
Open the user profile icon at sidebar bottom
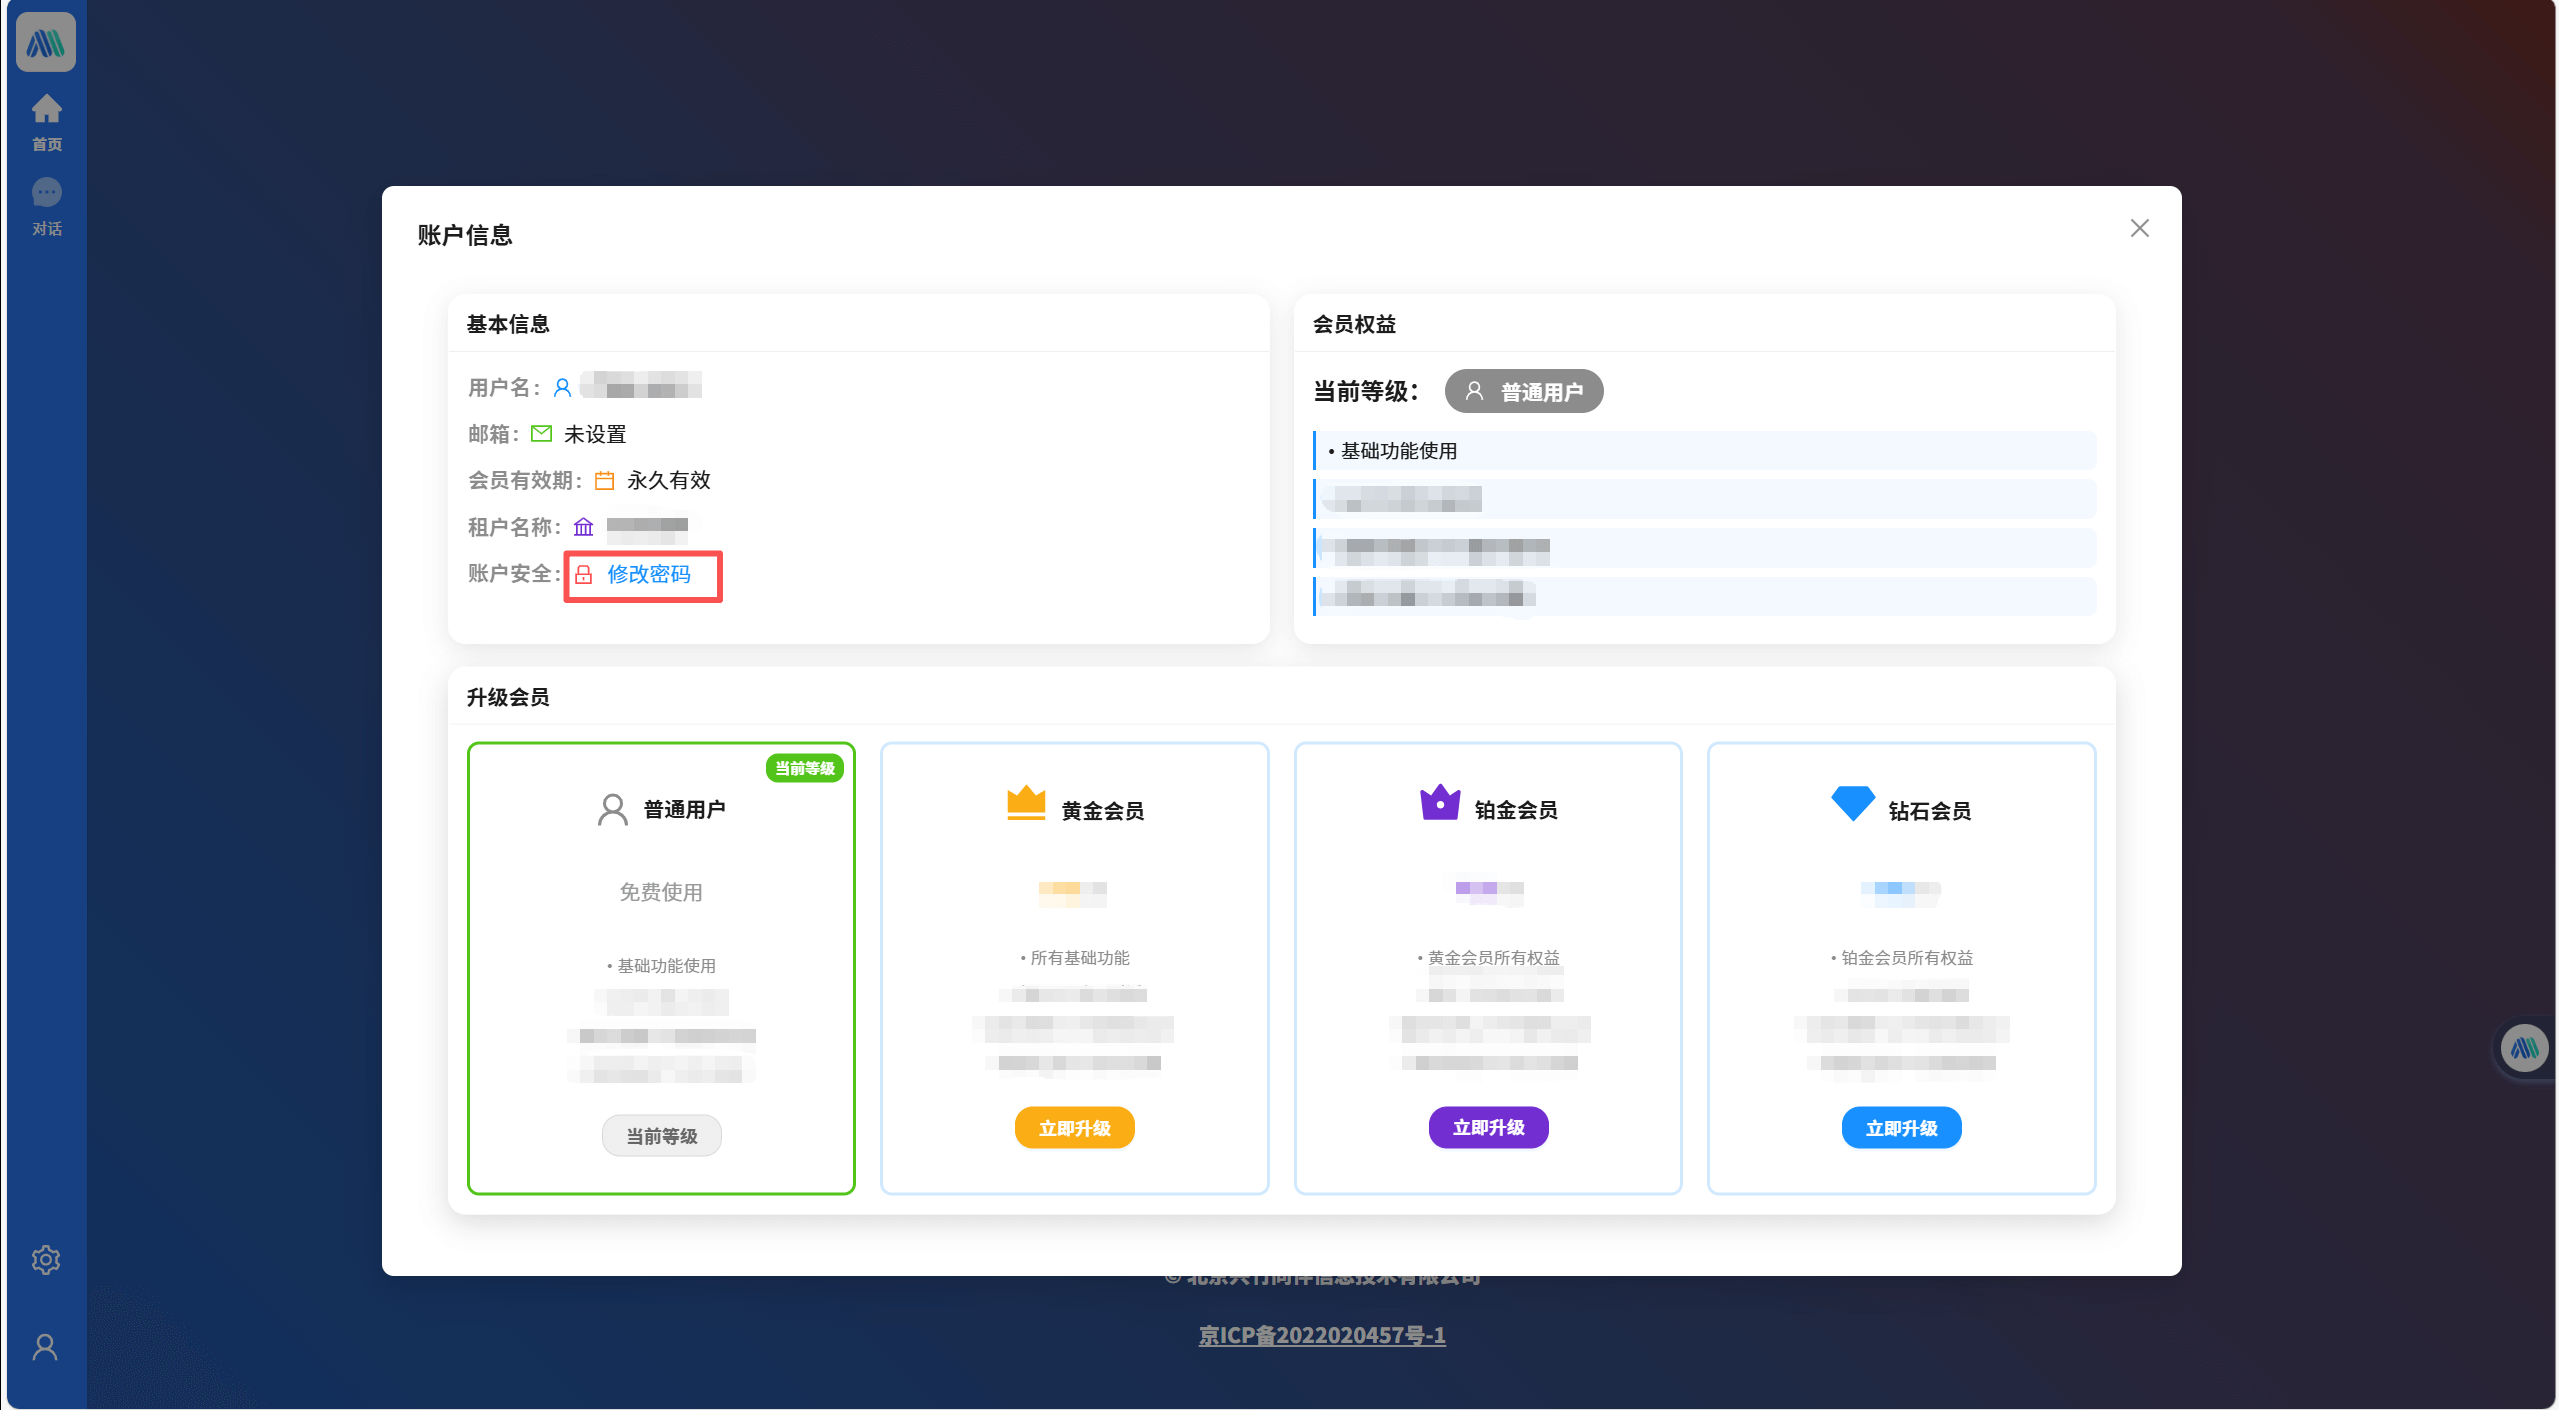(x=46, y=1346)
